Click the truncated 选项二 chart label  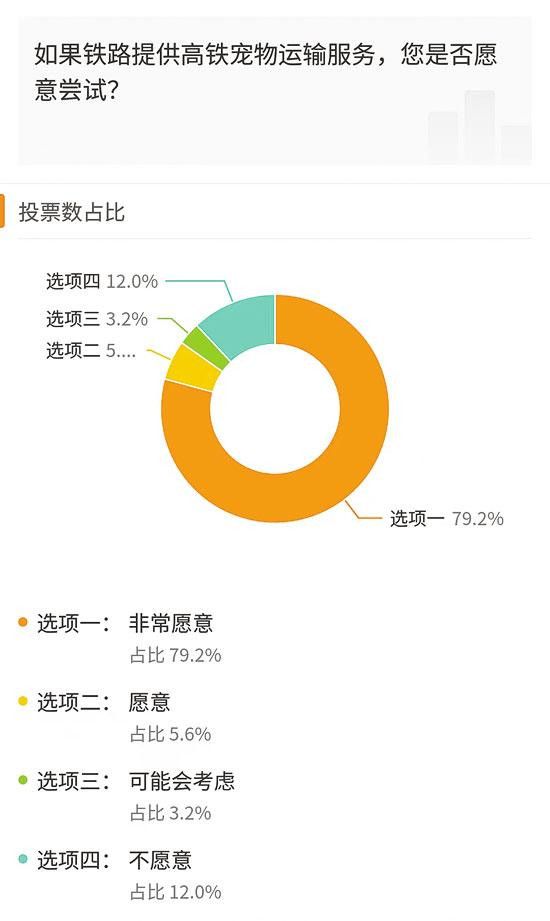tap(91, 351)
